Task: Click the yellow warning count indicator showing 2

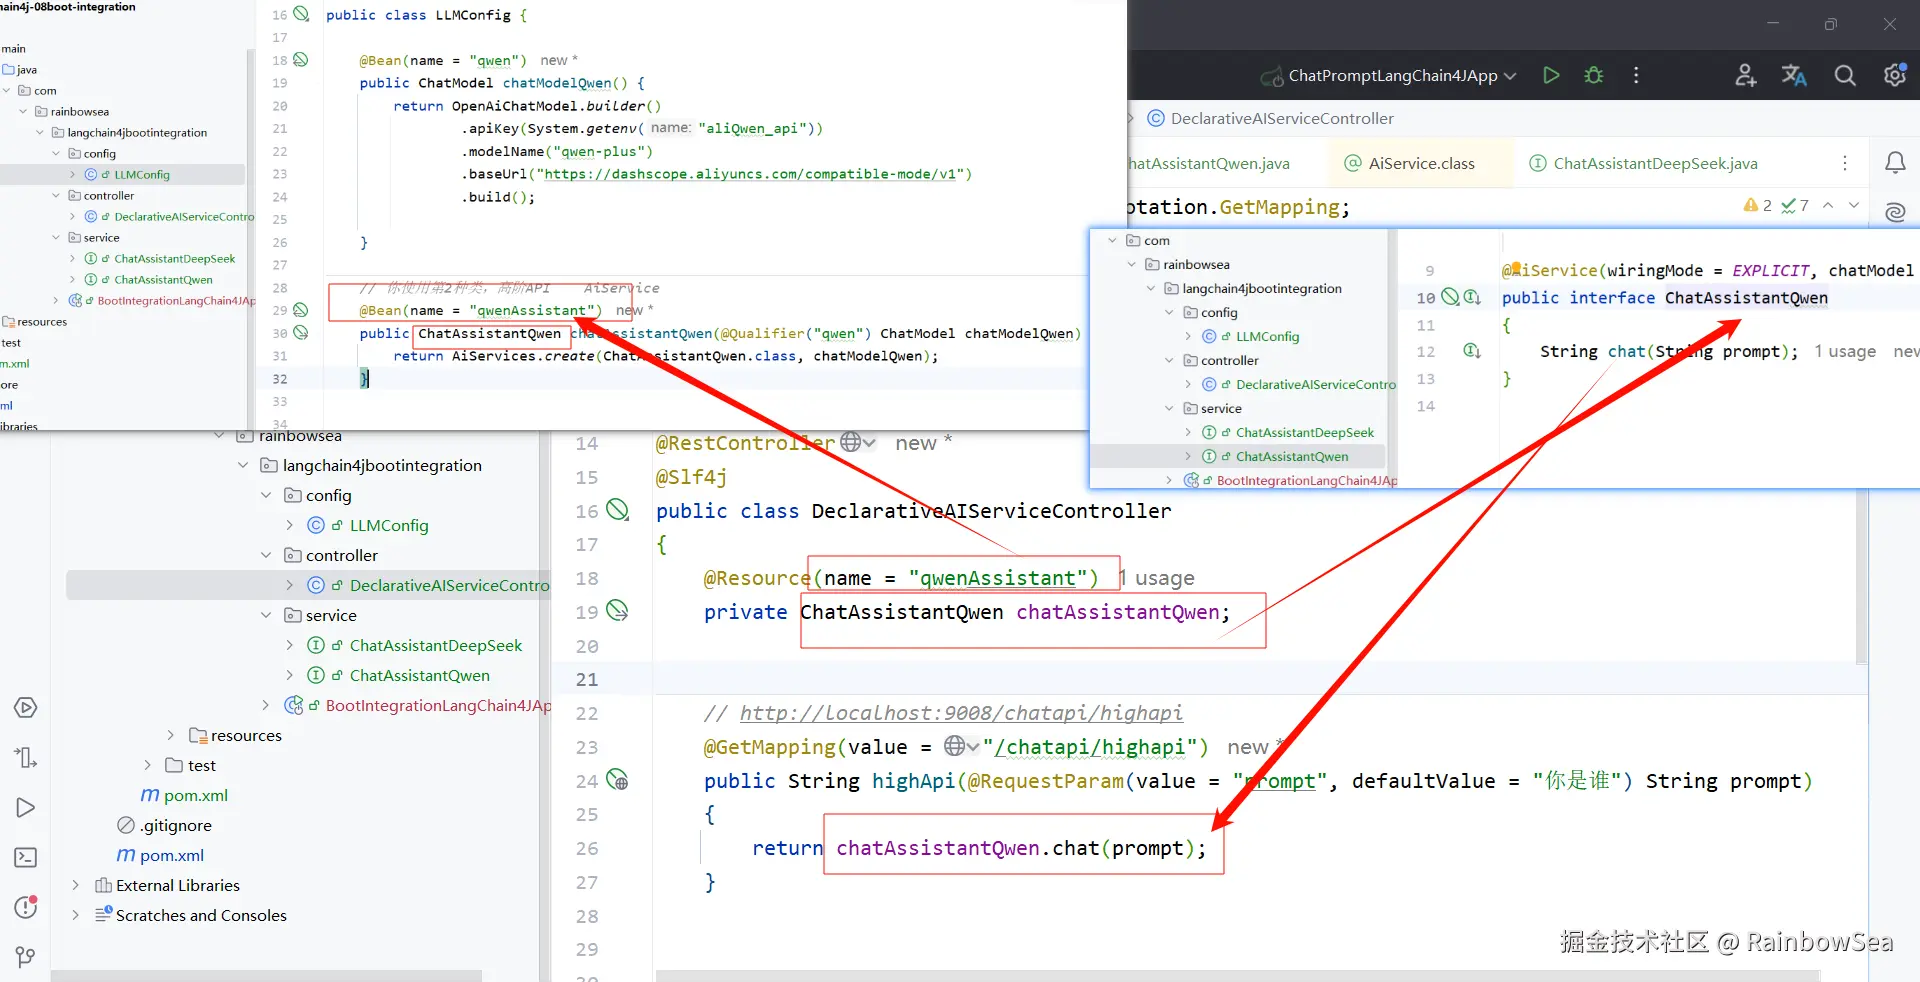Action: pyautogui.click(x=1757, y=205)
